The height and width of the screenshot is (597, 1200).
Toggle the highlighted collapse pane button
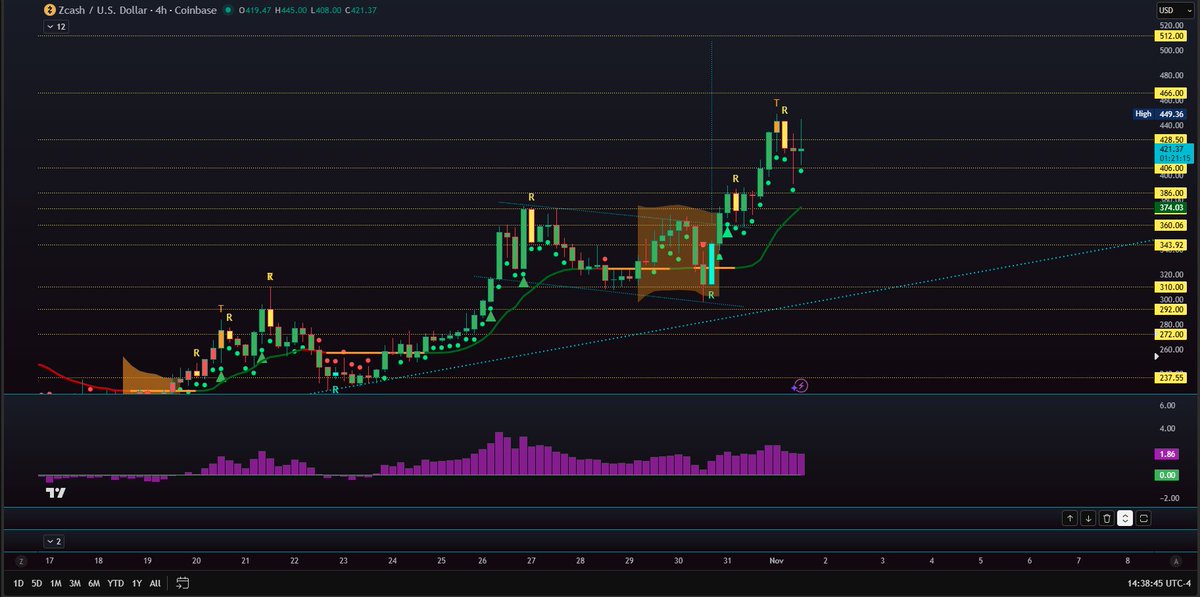(1125, 518)
